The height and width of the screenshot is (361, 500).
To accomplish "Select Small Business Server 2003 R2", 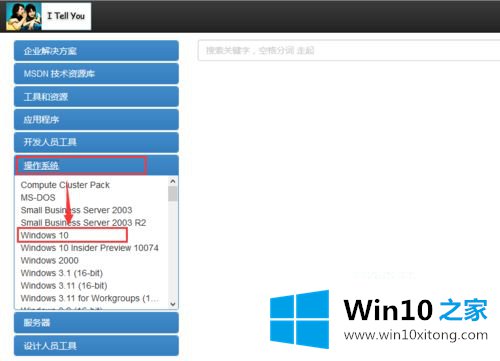I will click(x=83, y=223).
